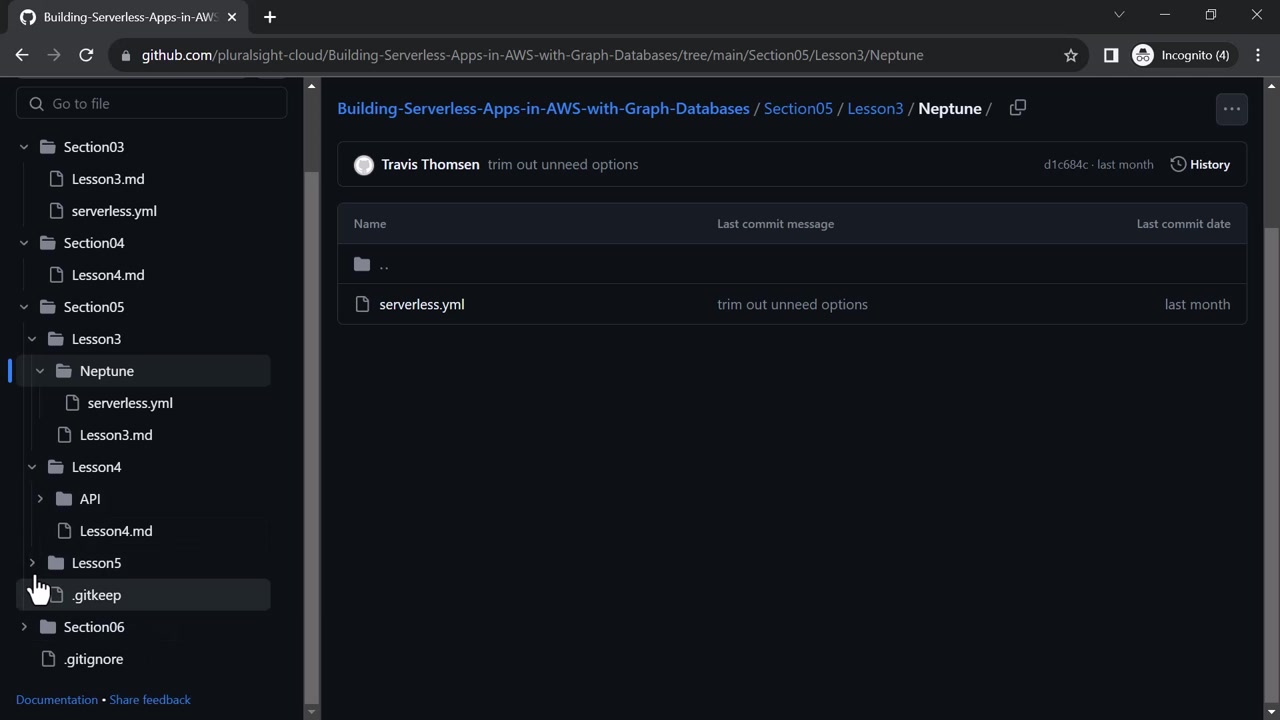Image resolution: width=1280 pixels, height=720 pixels.
Task: Expand the Section06 folder
Action: coord(24,627)
